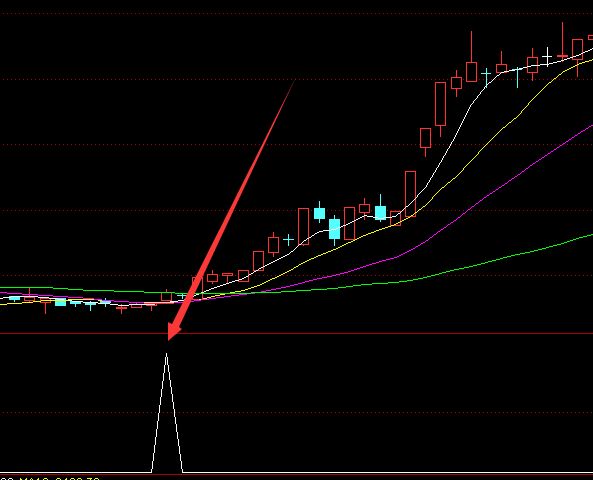The image size is (593, 480).
Task: Select the largest cyan candle in the consolidation
Action: coord(334,230)
